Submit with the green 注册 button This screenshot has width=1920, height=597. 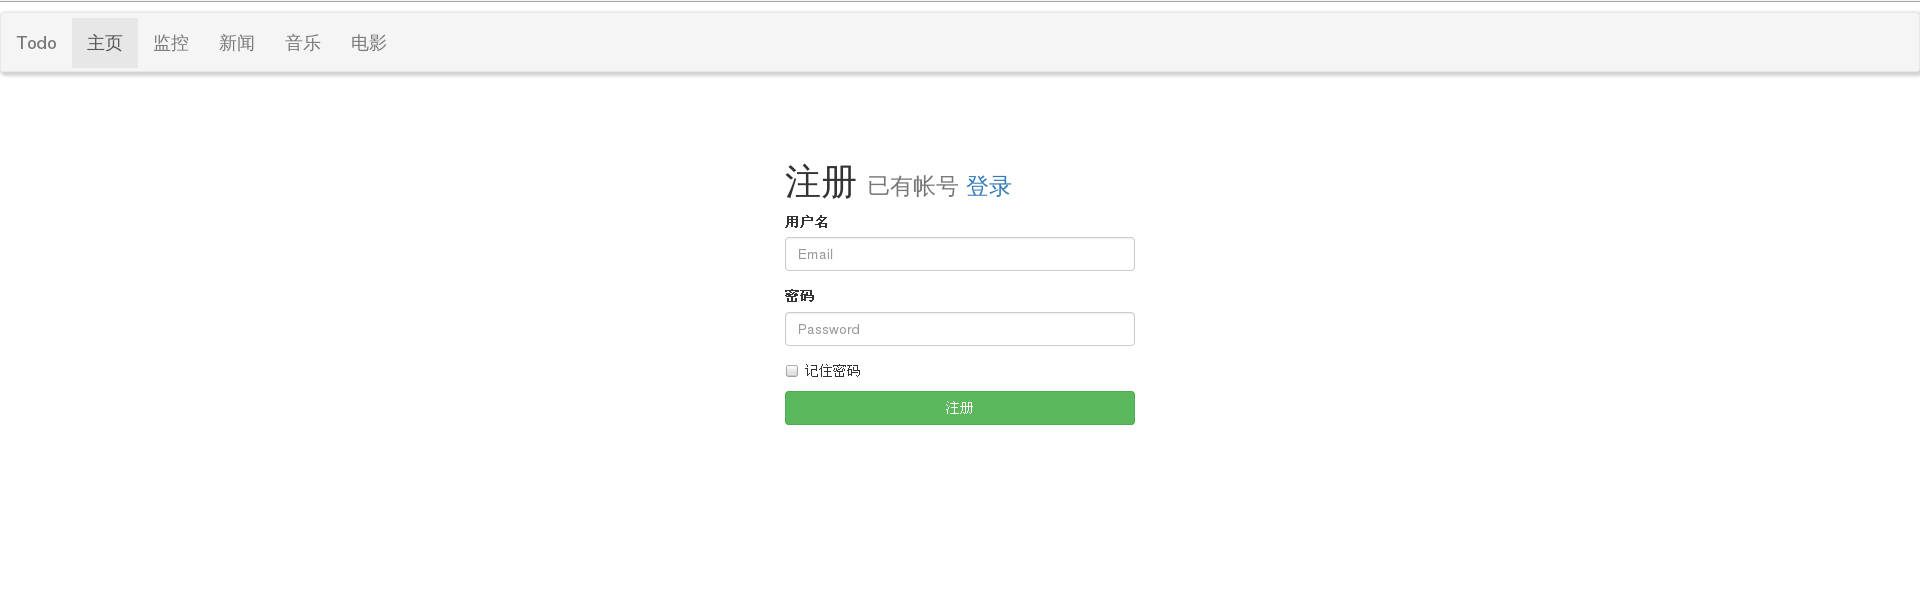click(x=960, y=408)
